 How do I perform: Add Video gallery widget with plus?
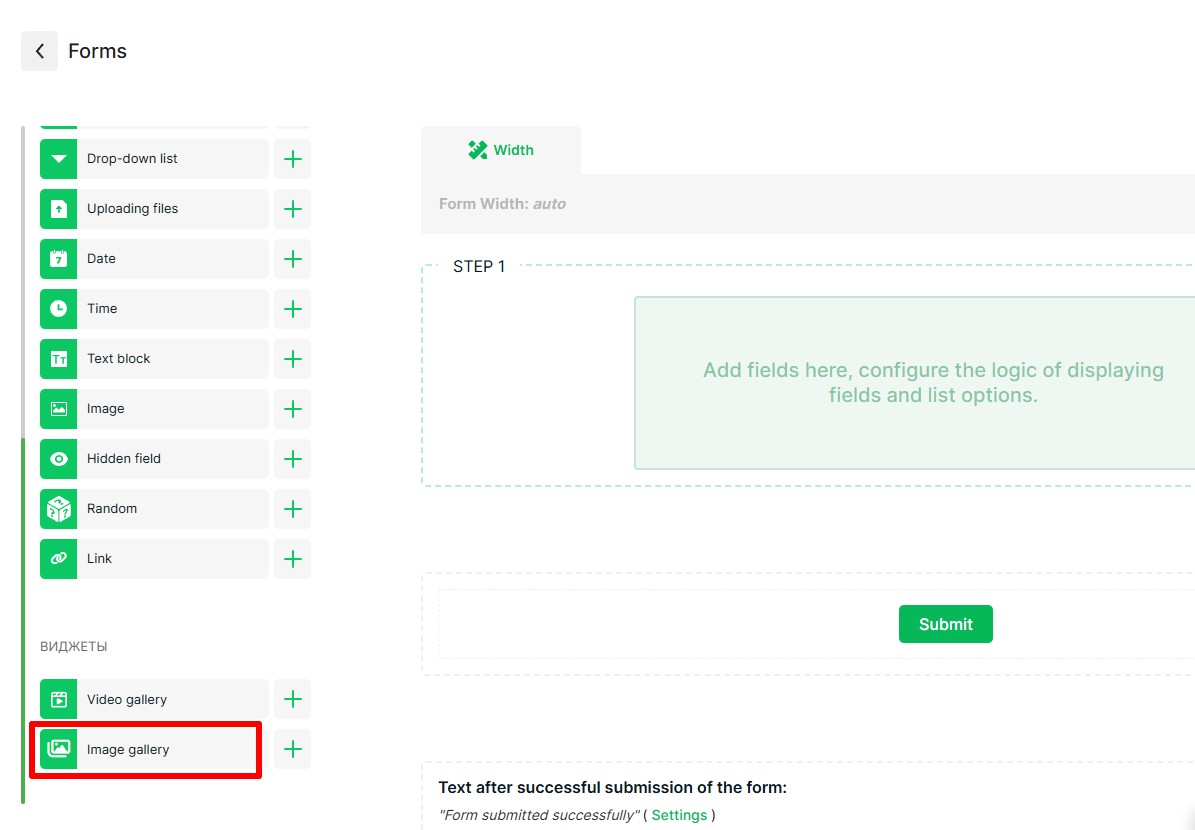tap(292, 699)
